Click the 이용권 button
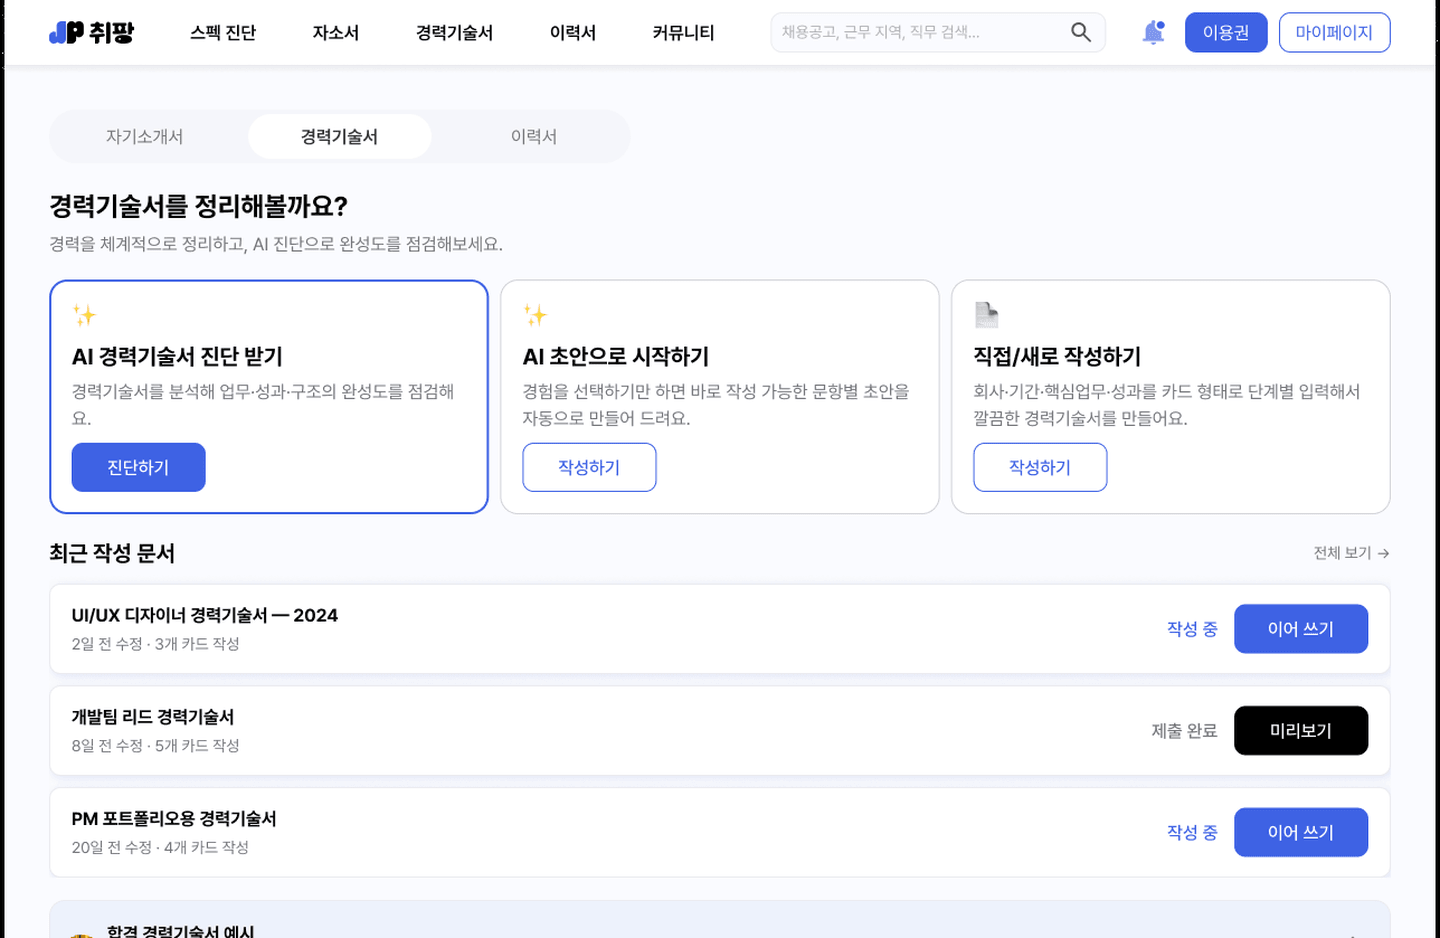The image size is (1440, 938). point(1226,33)
